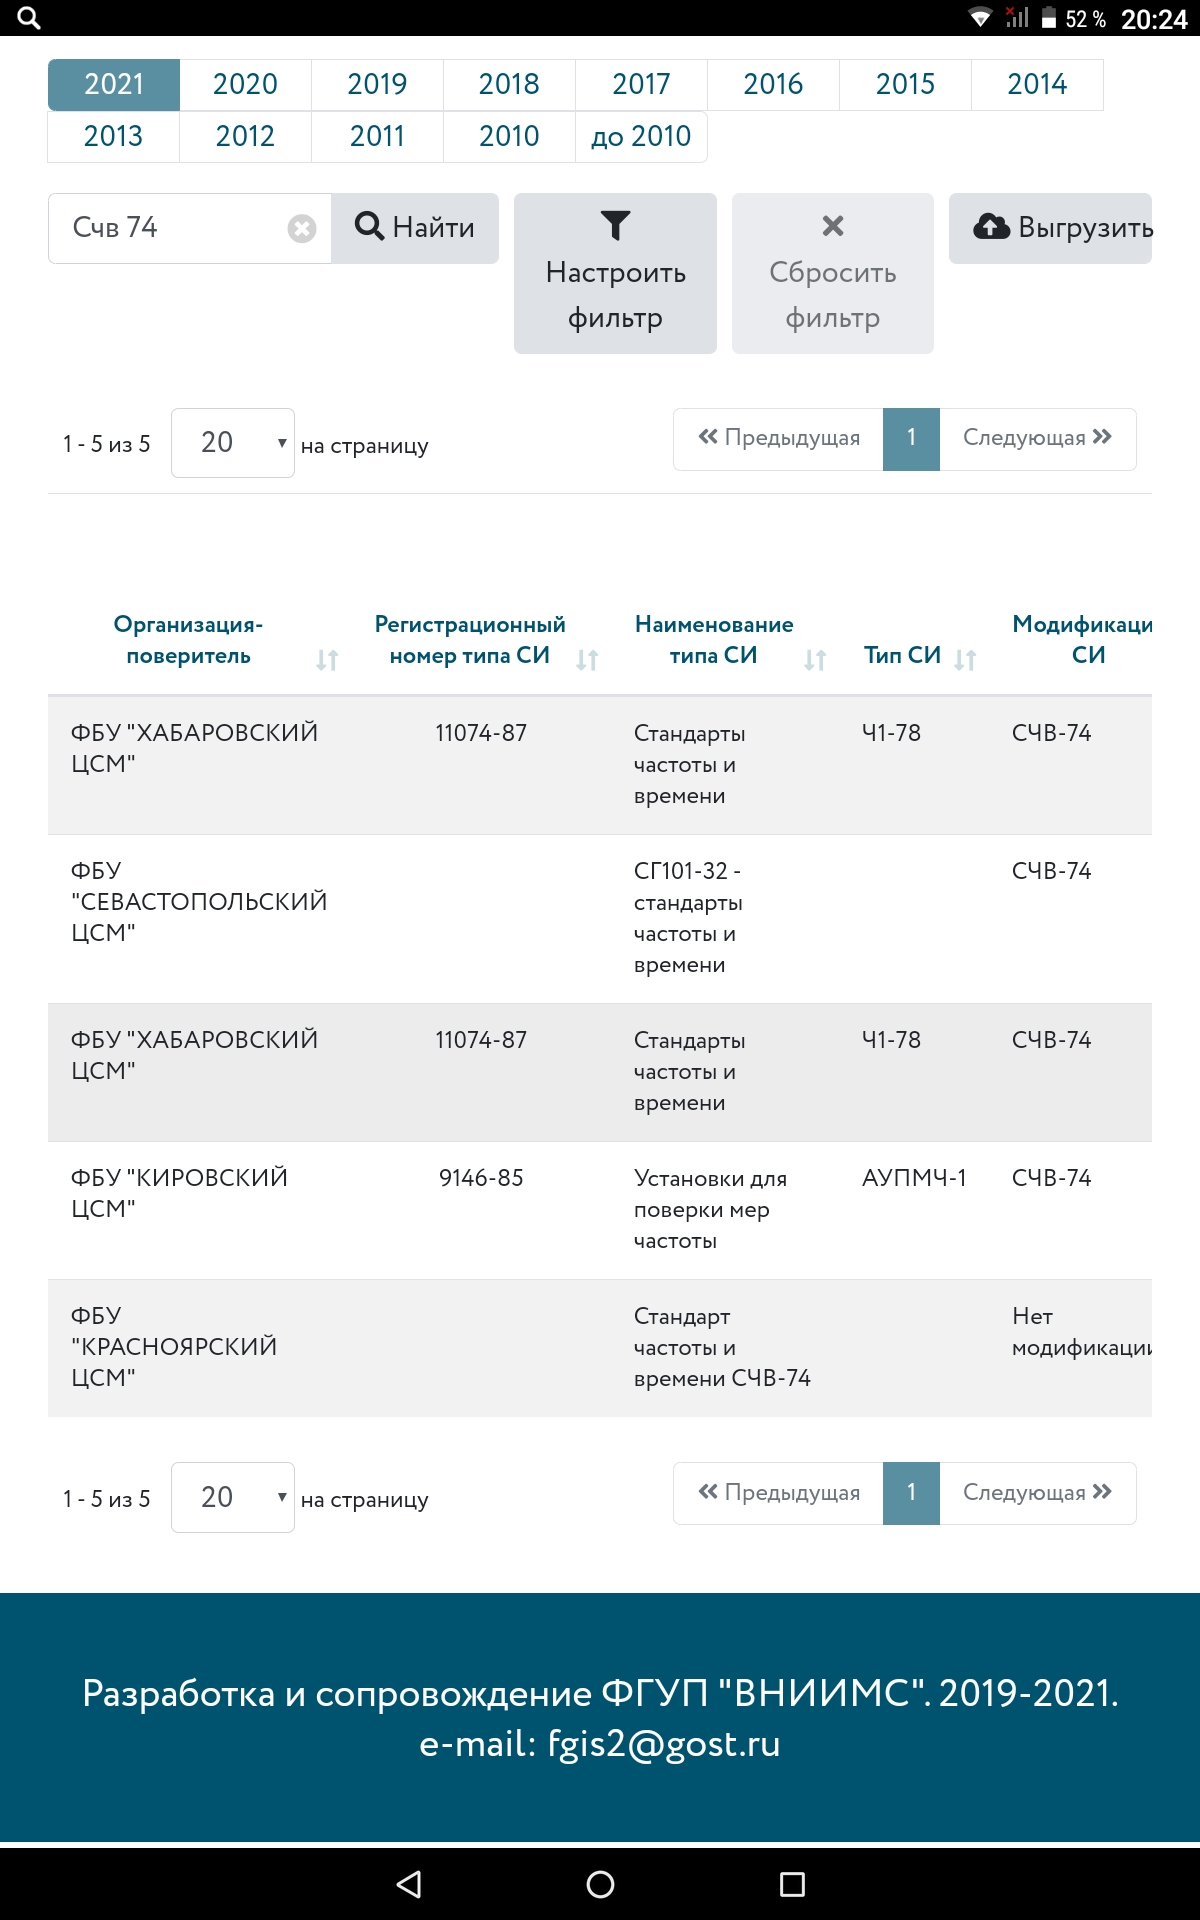1200x1920 pixels.
Task: Select the до 2010 year tab
Action: pos(641,136)
